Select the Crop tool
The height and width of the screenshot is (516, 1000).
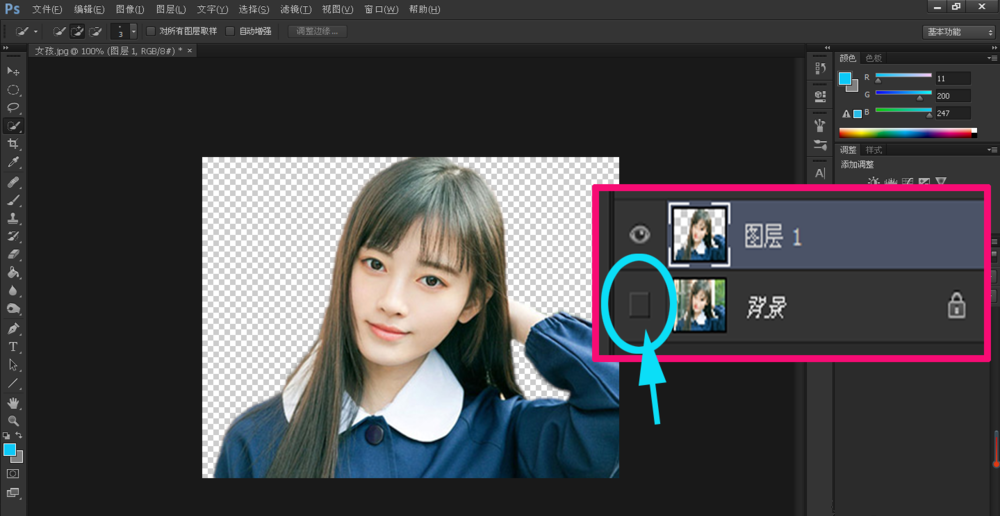coord(13,144)
